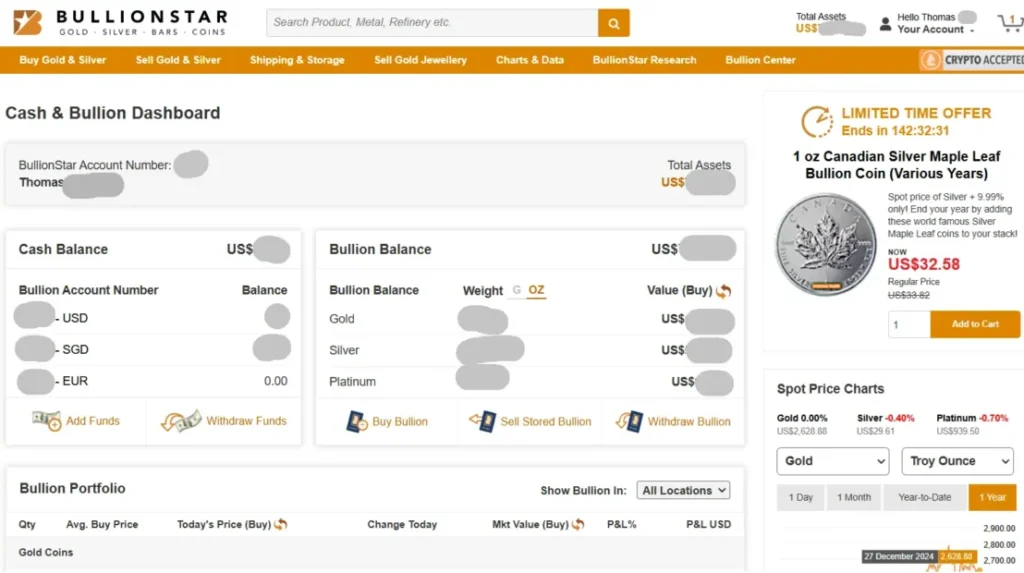Image resolution: width=1024 pixels, height=573 pixels.
Task: Click the orange search magnifier button
Action: point(613,22)
